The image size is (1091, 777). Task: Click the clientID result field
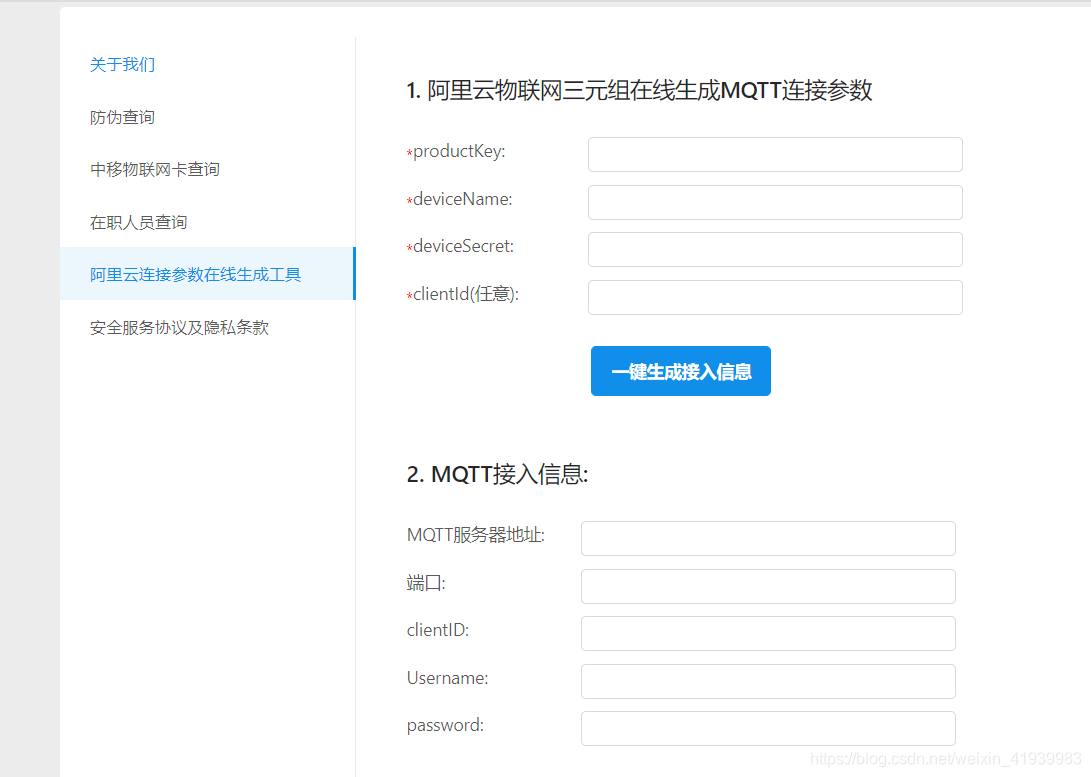click(x=768, y=633)
